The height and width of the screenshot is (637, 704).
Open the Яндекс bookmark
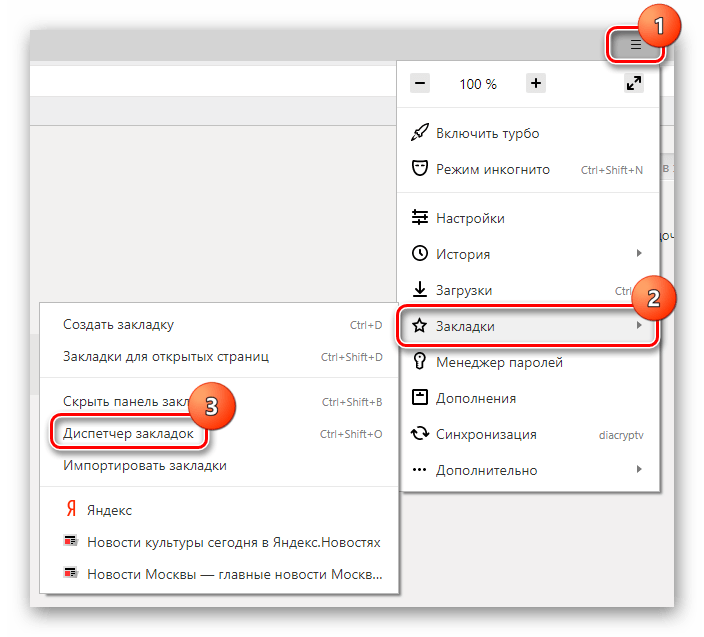219,510
